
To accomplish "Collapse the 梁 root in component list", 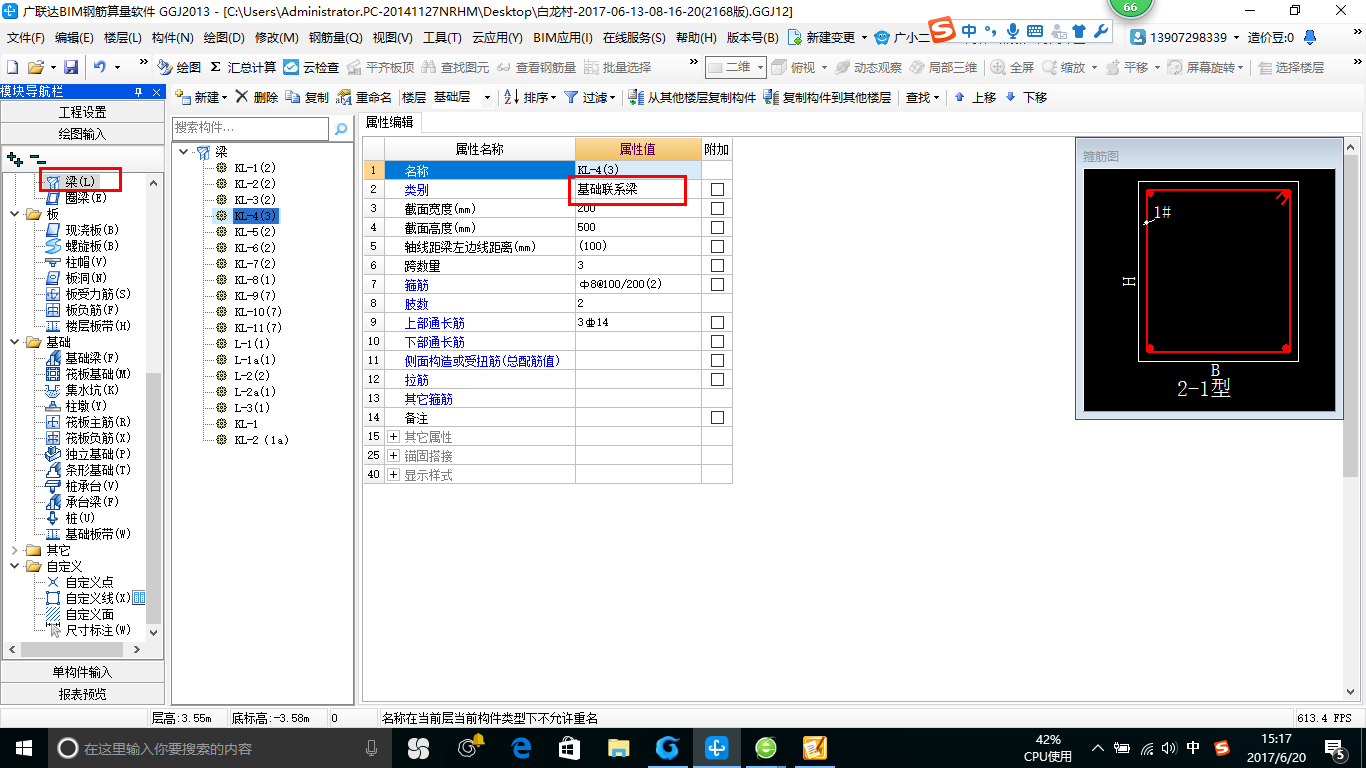I will tap(184, 152).
